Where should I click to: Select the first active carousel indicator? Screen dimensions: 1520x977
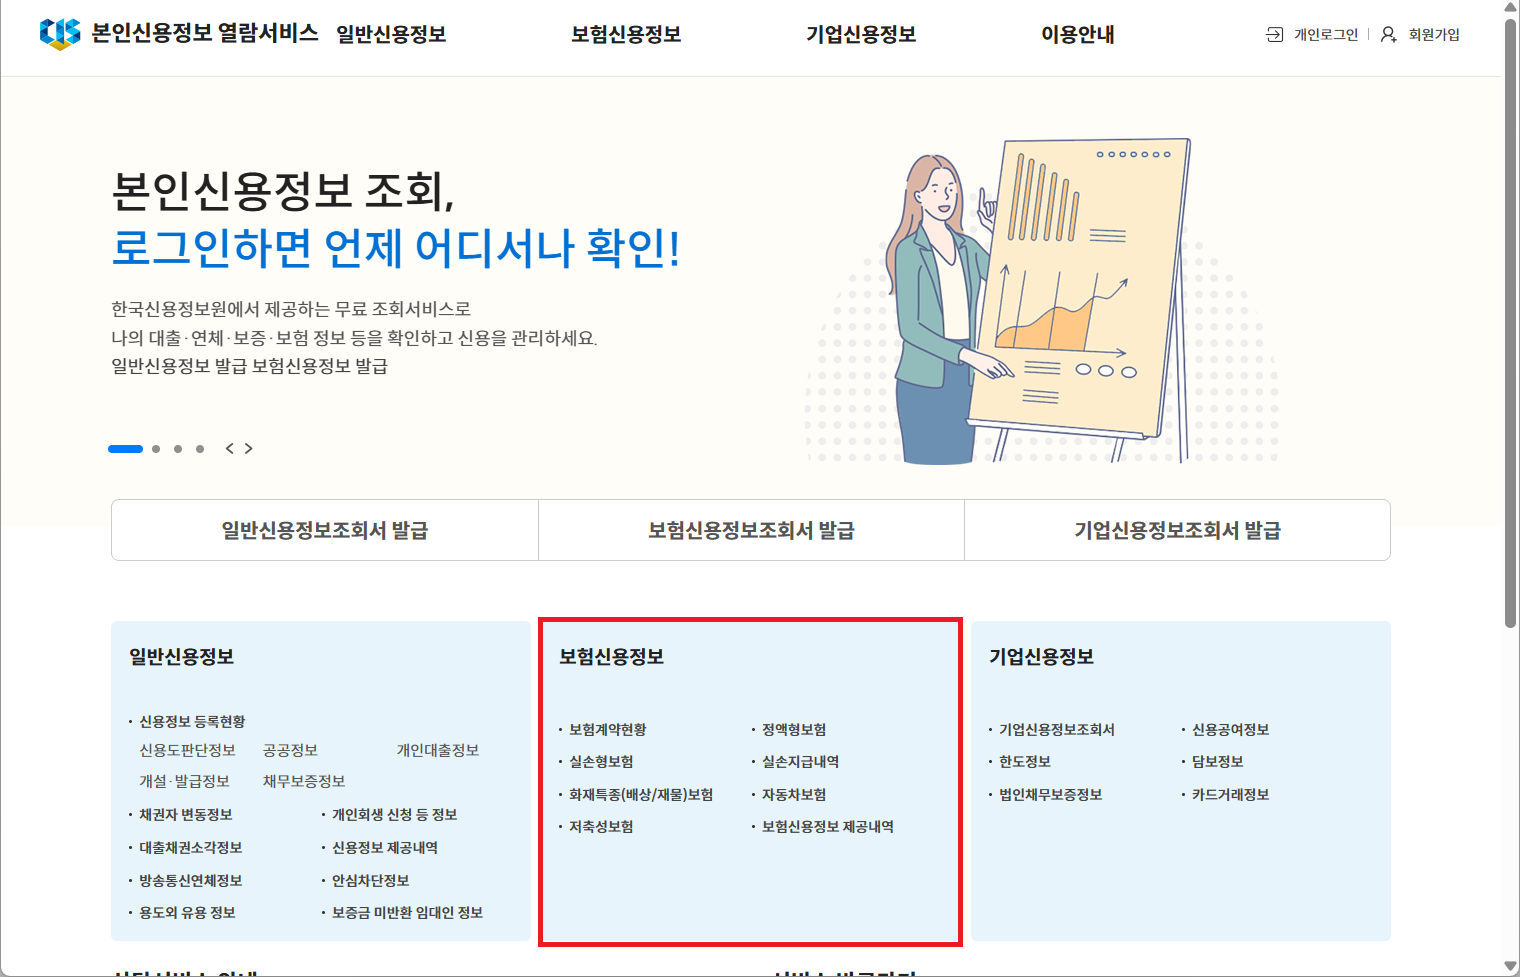125,449
